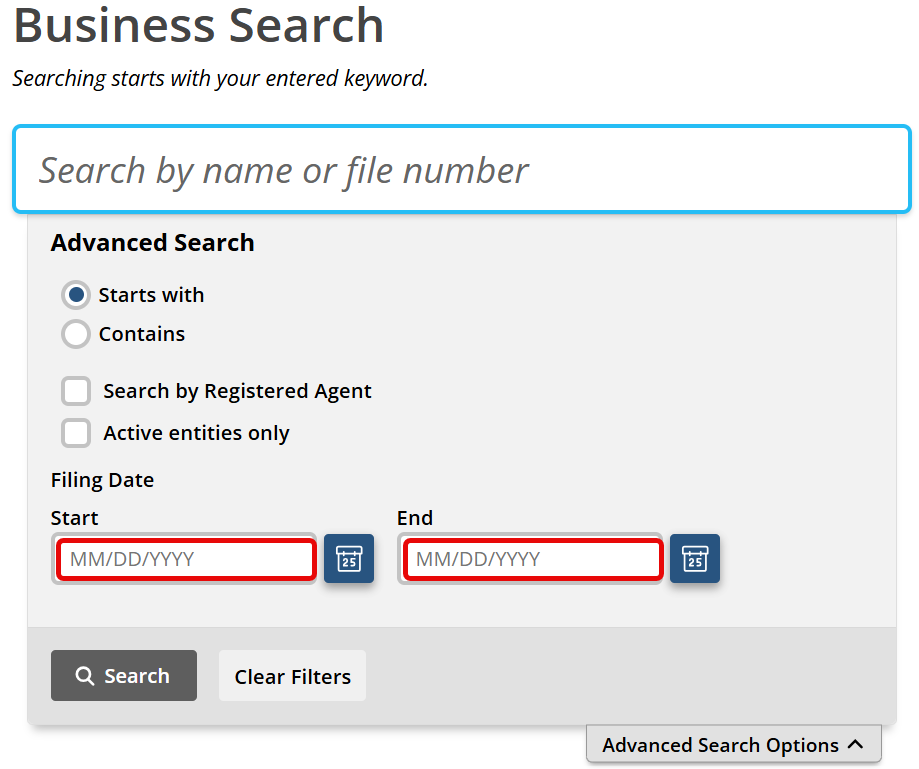Select the Contains radio button
This screenshot has width=919, height=769.
76,334
